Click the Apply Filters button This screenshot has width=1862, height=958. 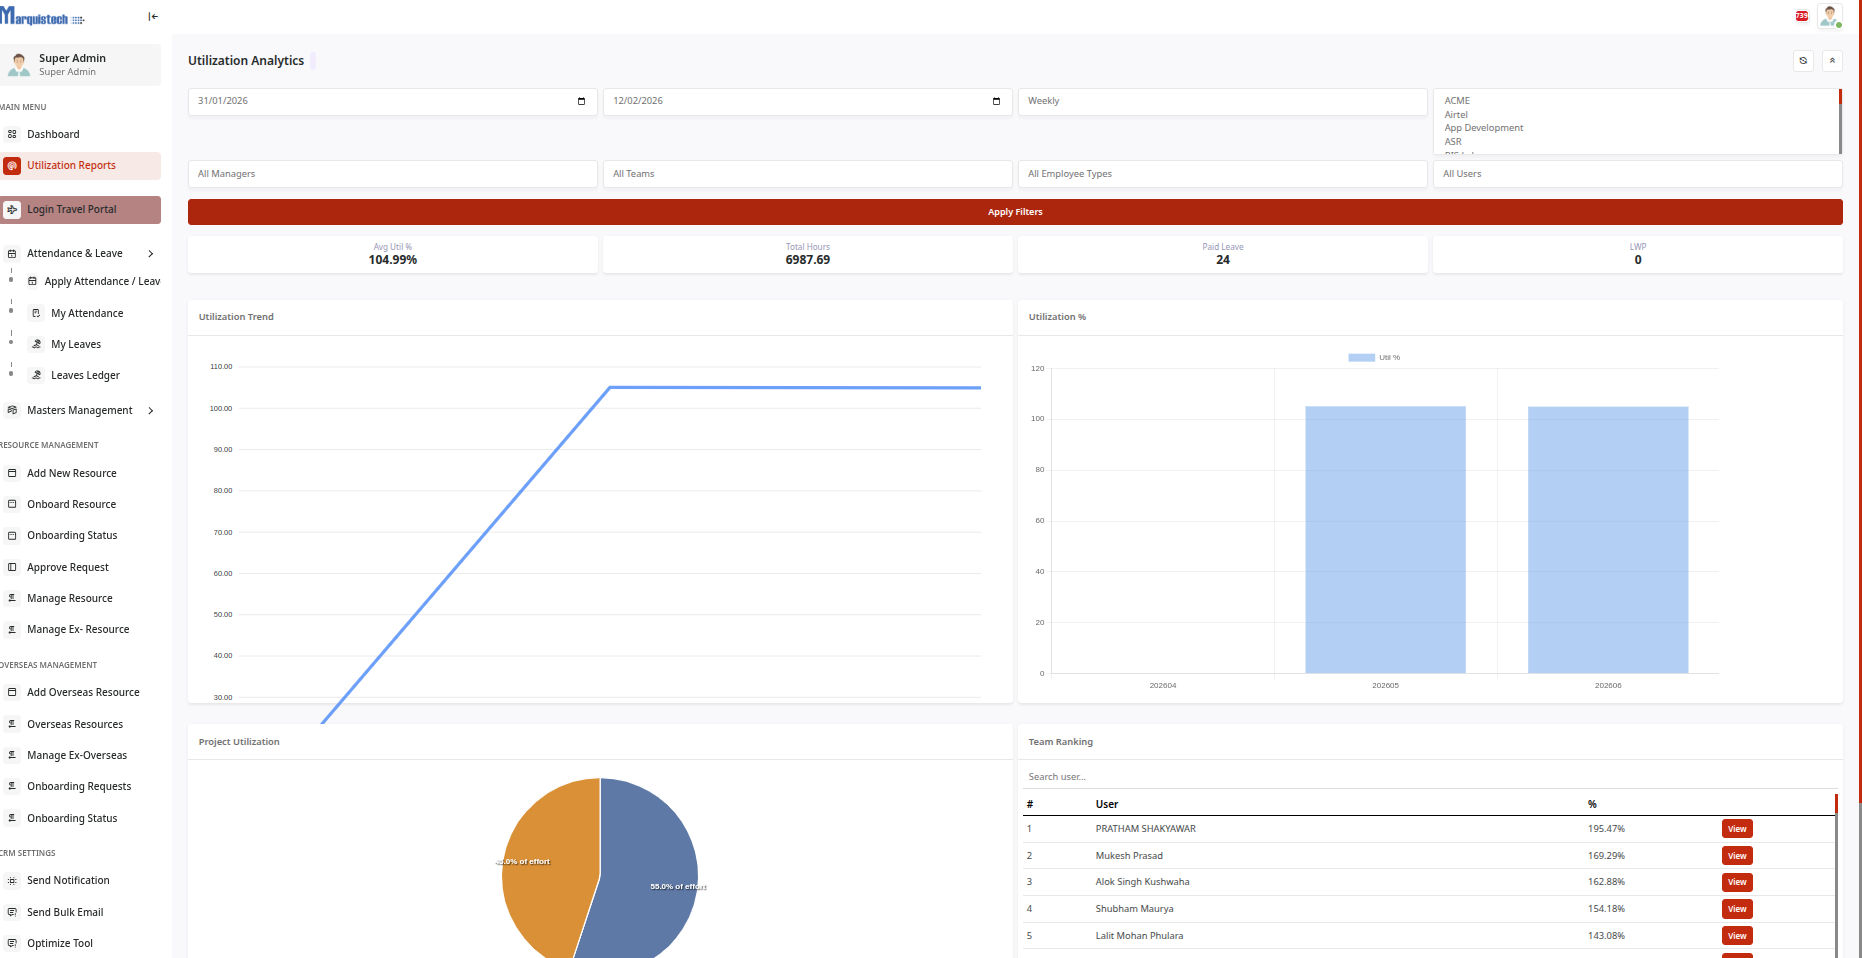[1015, 212]
